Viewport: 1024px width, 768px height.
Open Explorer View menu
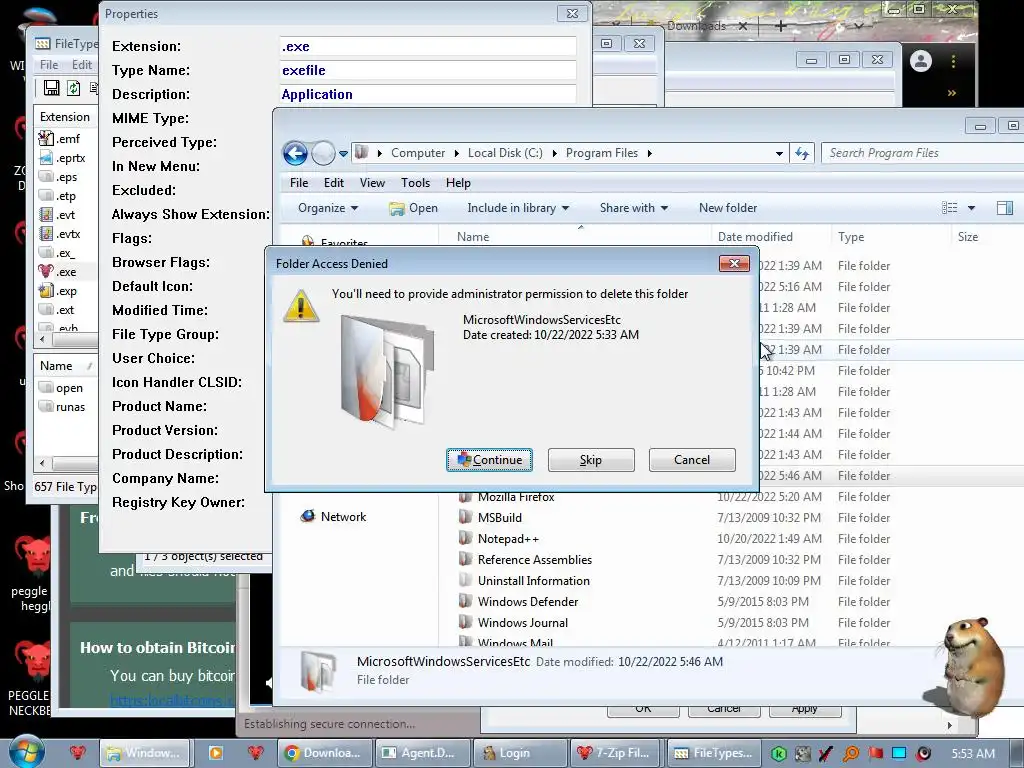pos(372,183)
